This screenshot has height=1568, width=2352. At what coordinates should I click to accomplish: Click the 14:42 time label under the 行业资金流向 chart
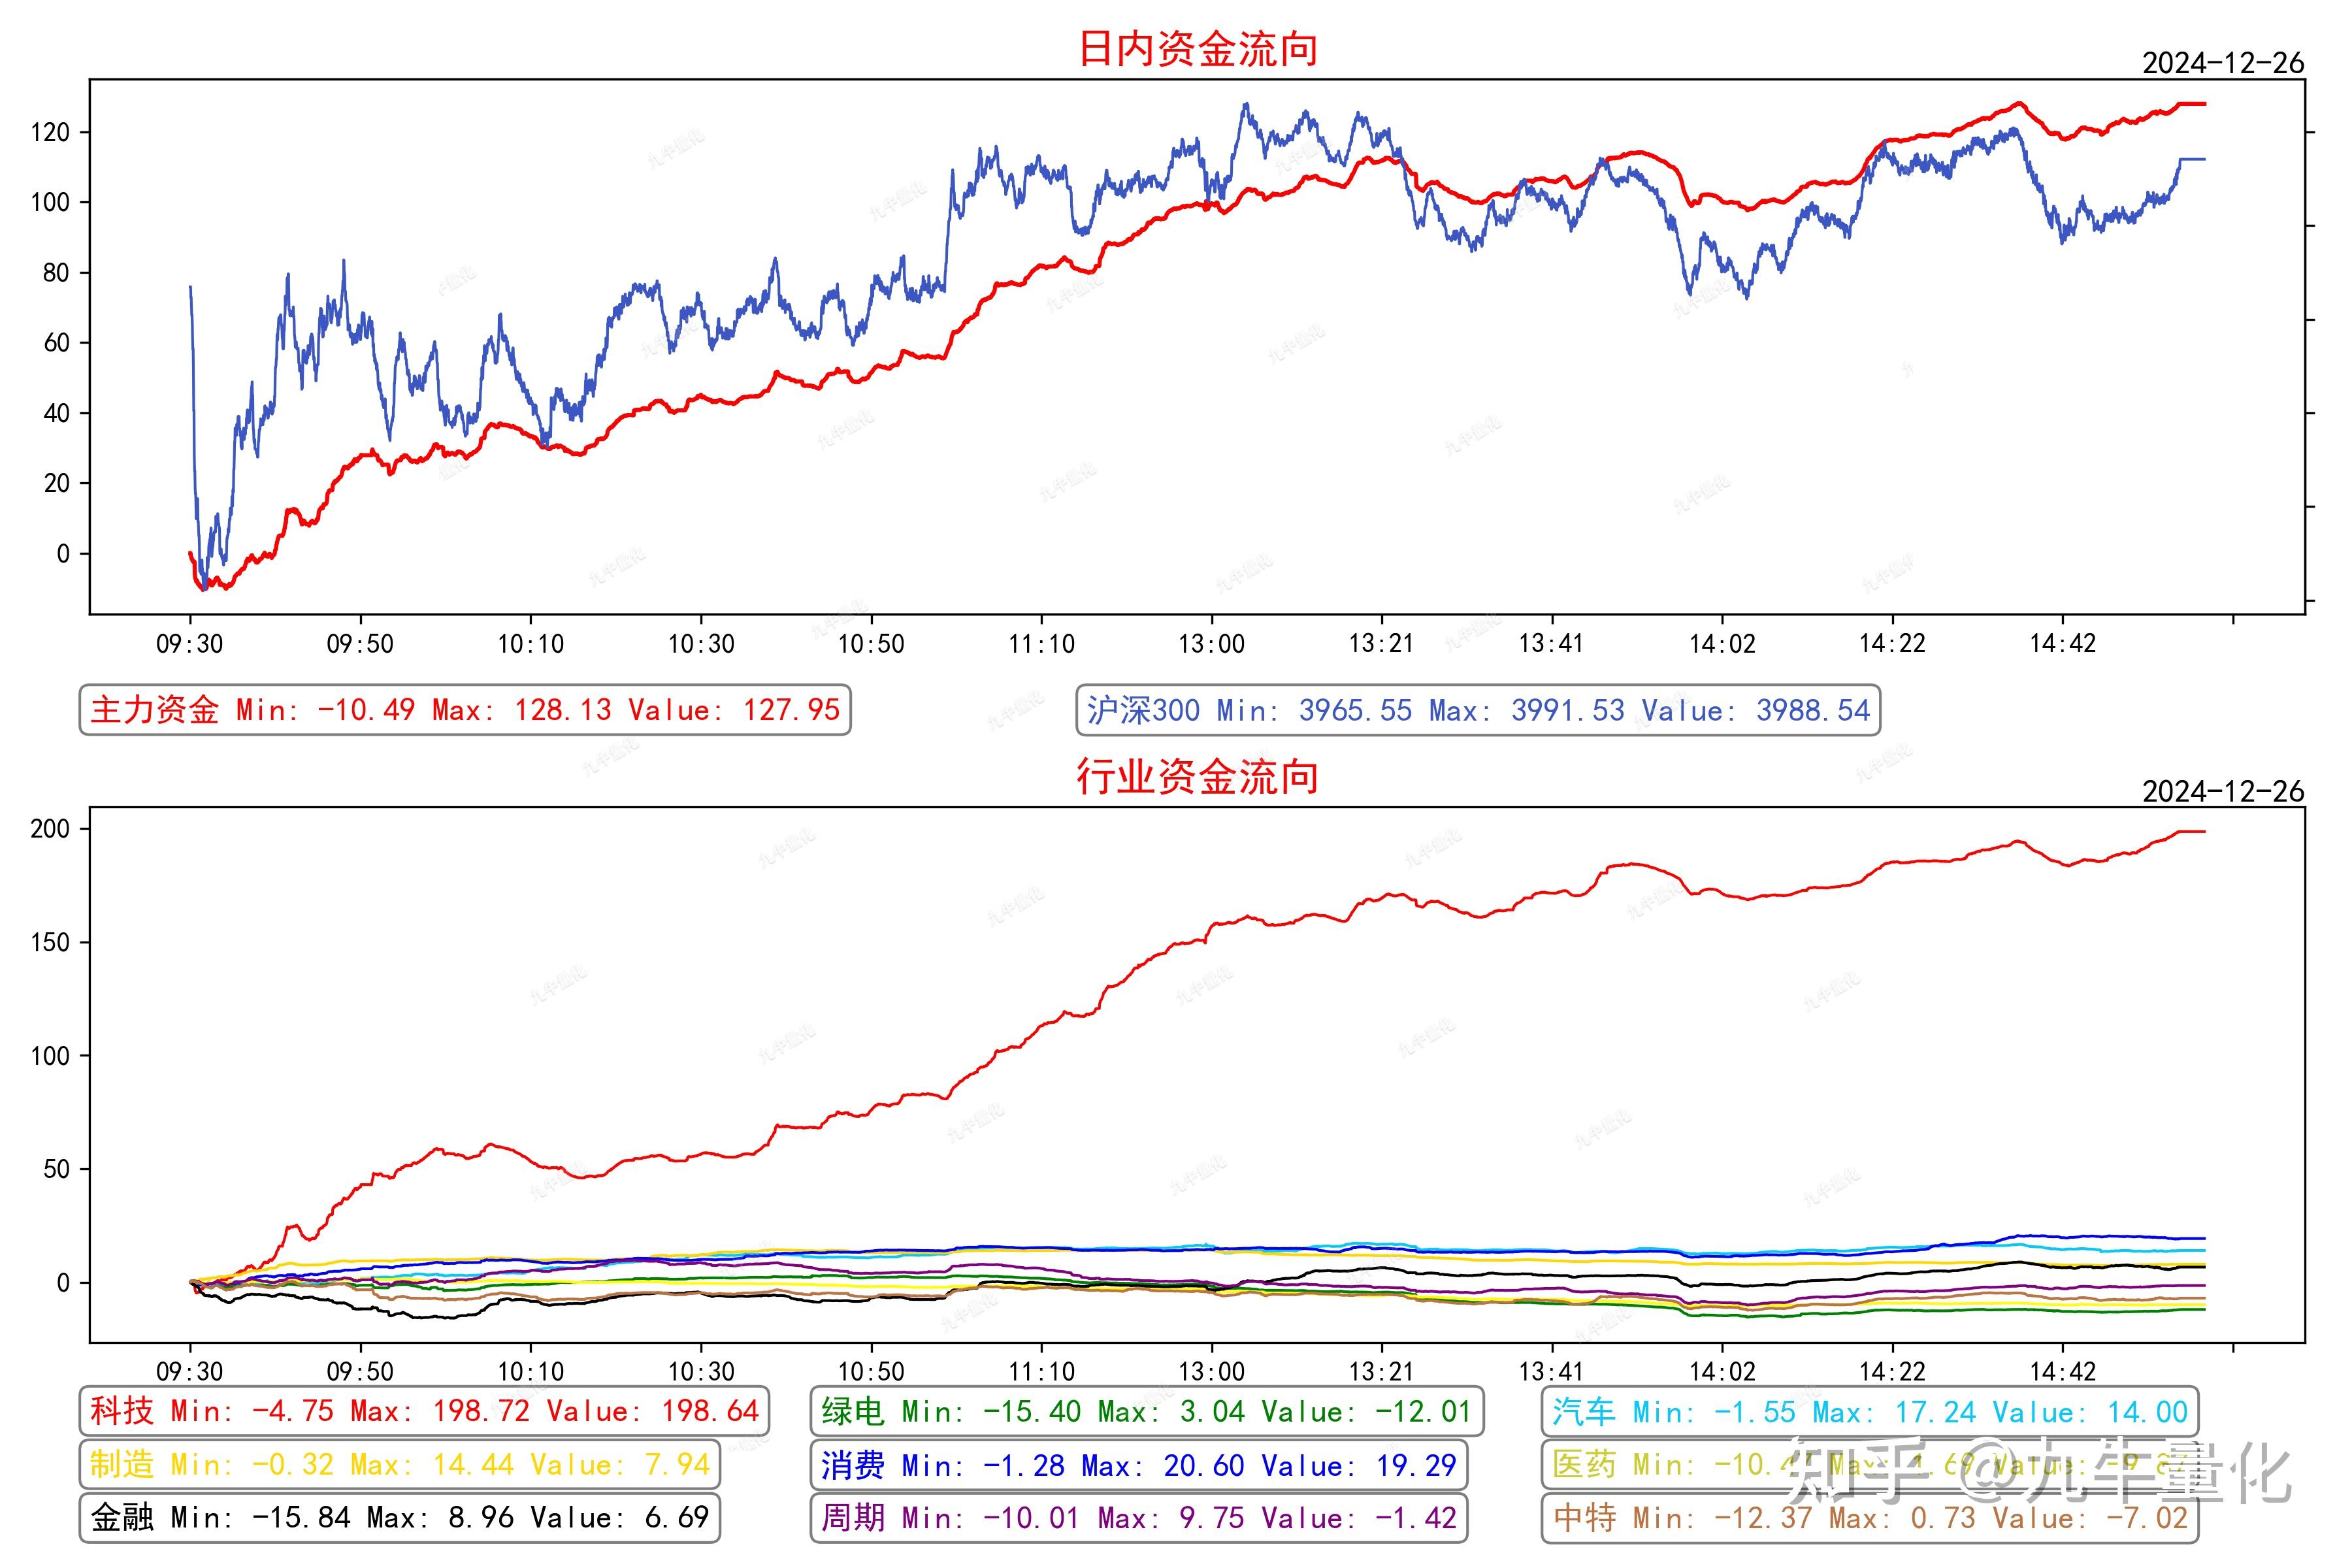2062,1371
